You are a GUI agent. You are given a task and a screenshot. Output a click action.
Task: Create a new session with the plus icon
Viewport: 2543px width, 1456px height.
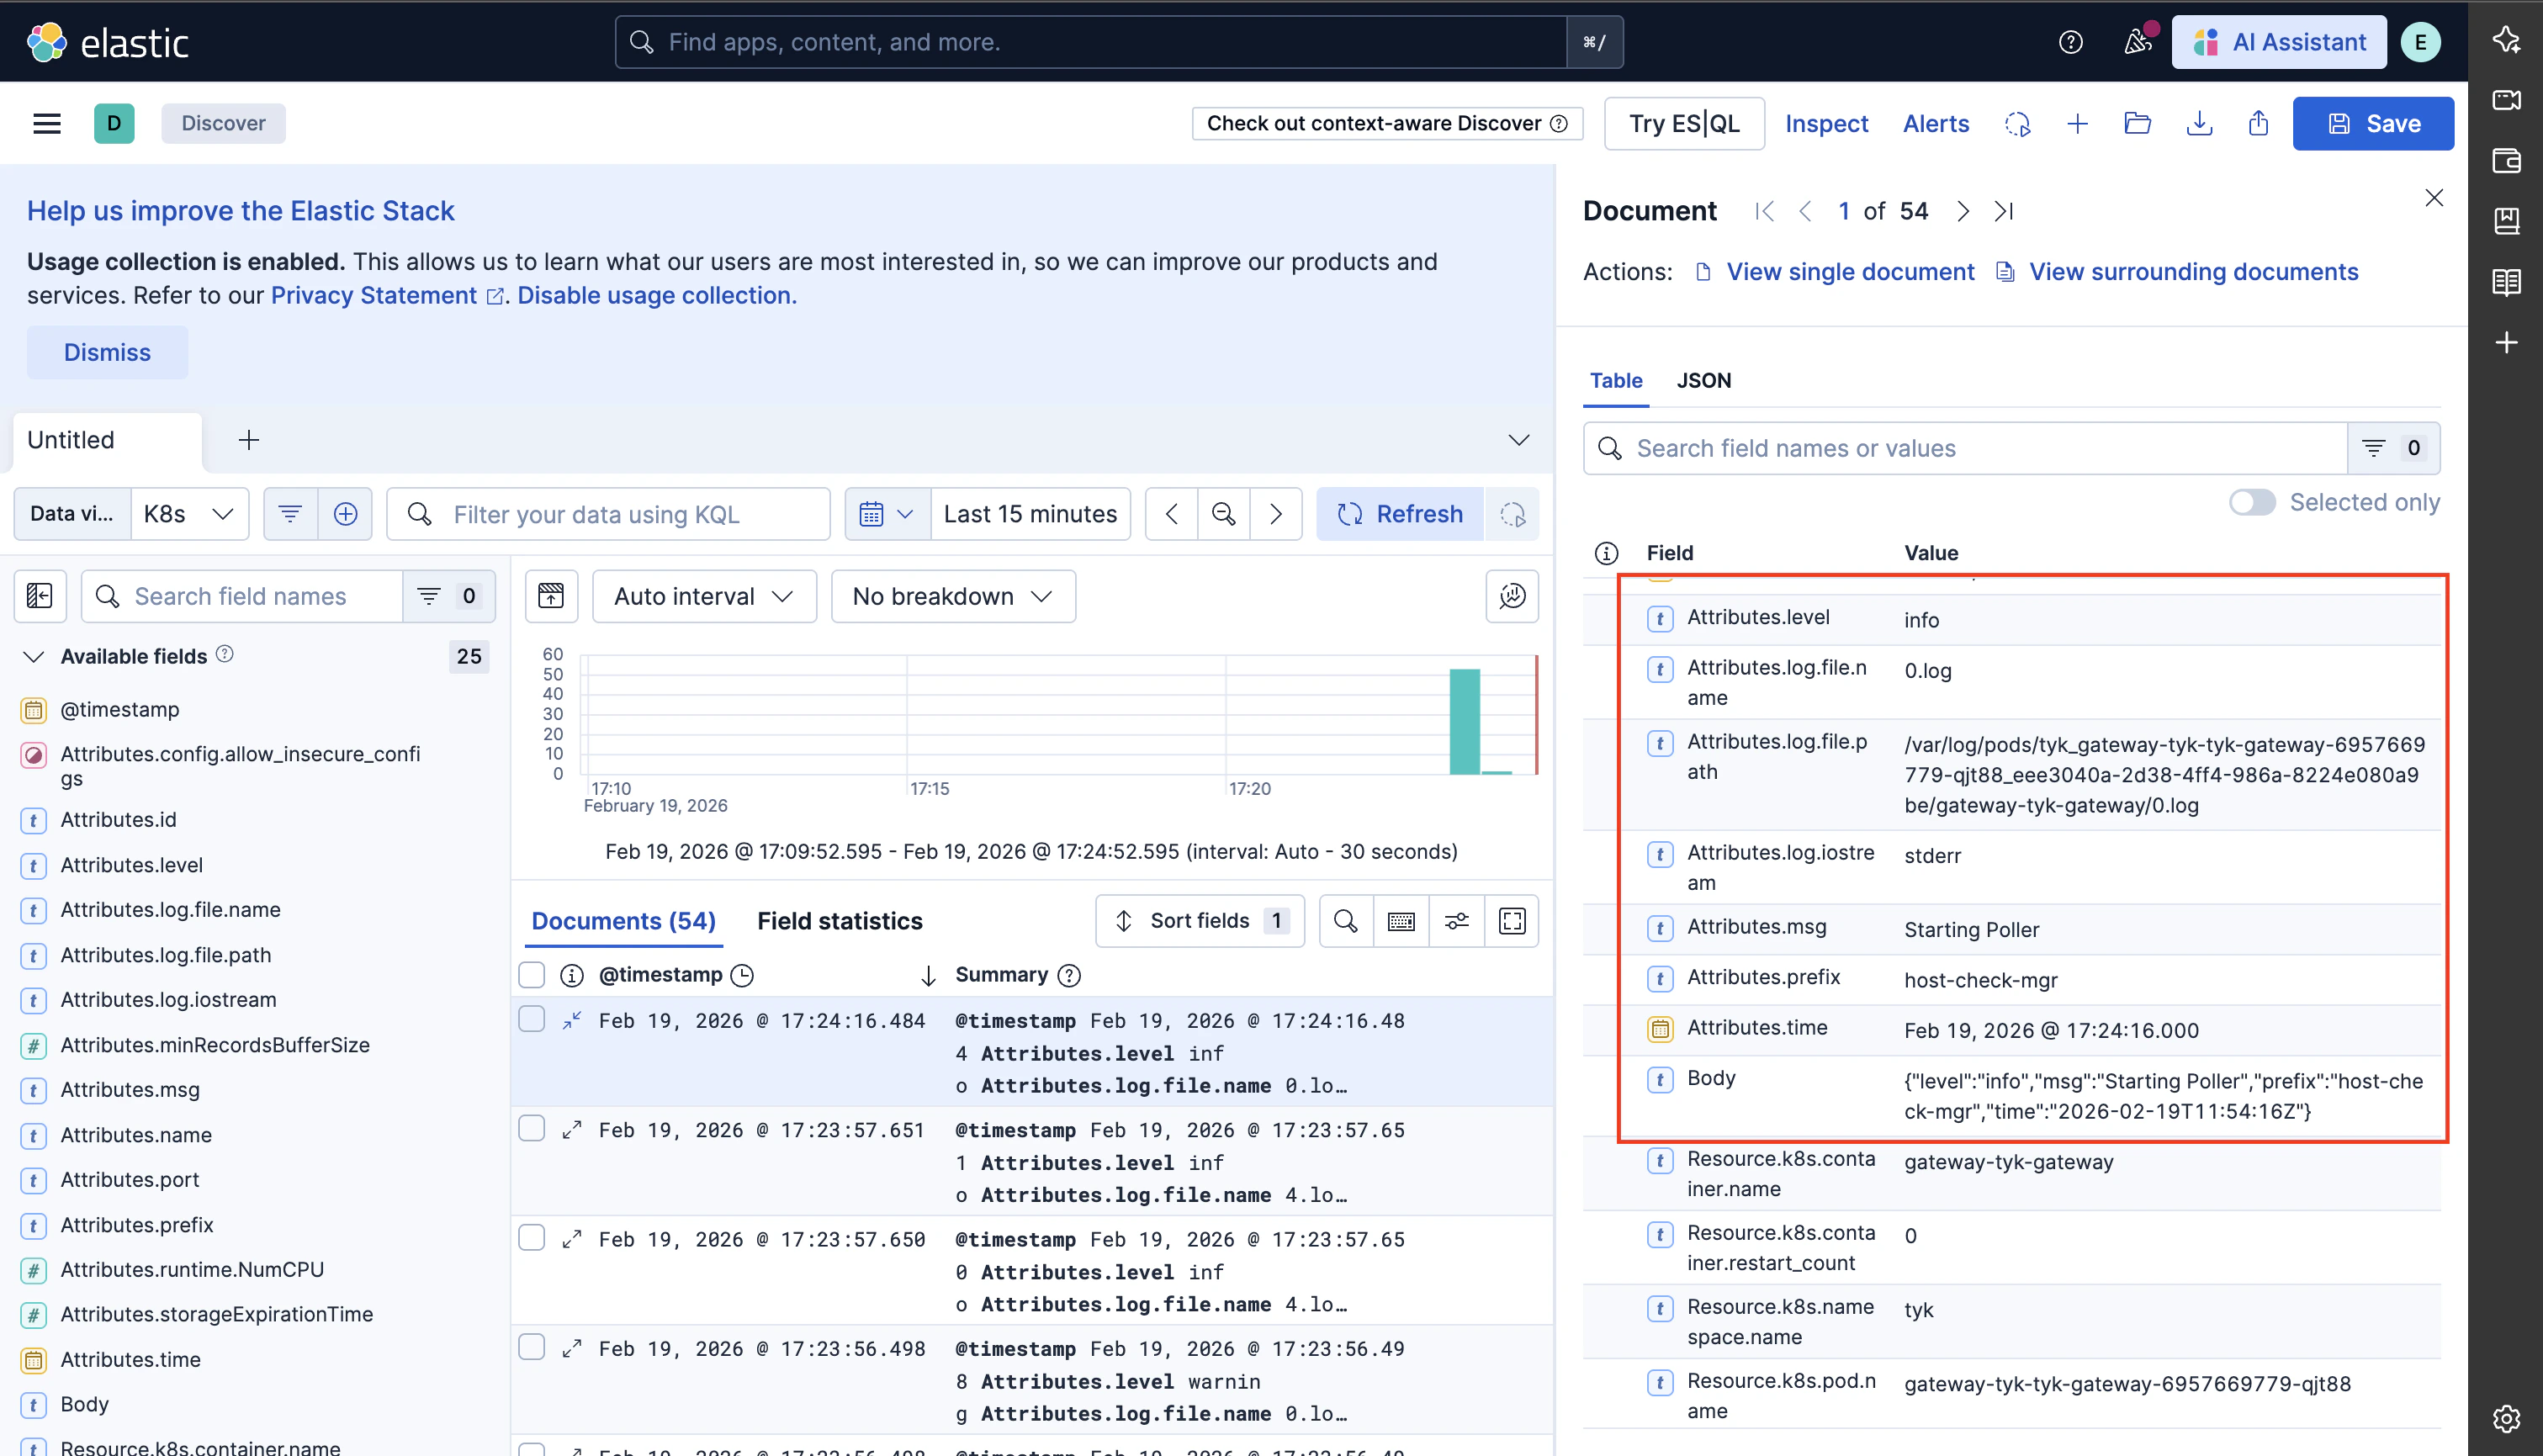tap(2077, 123)
